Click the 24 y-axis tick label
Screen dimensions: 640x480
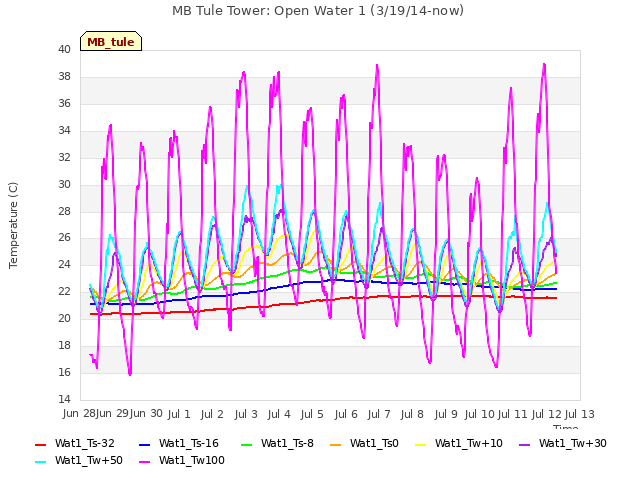pos(64,264)
